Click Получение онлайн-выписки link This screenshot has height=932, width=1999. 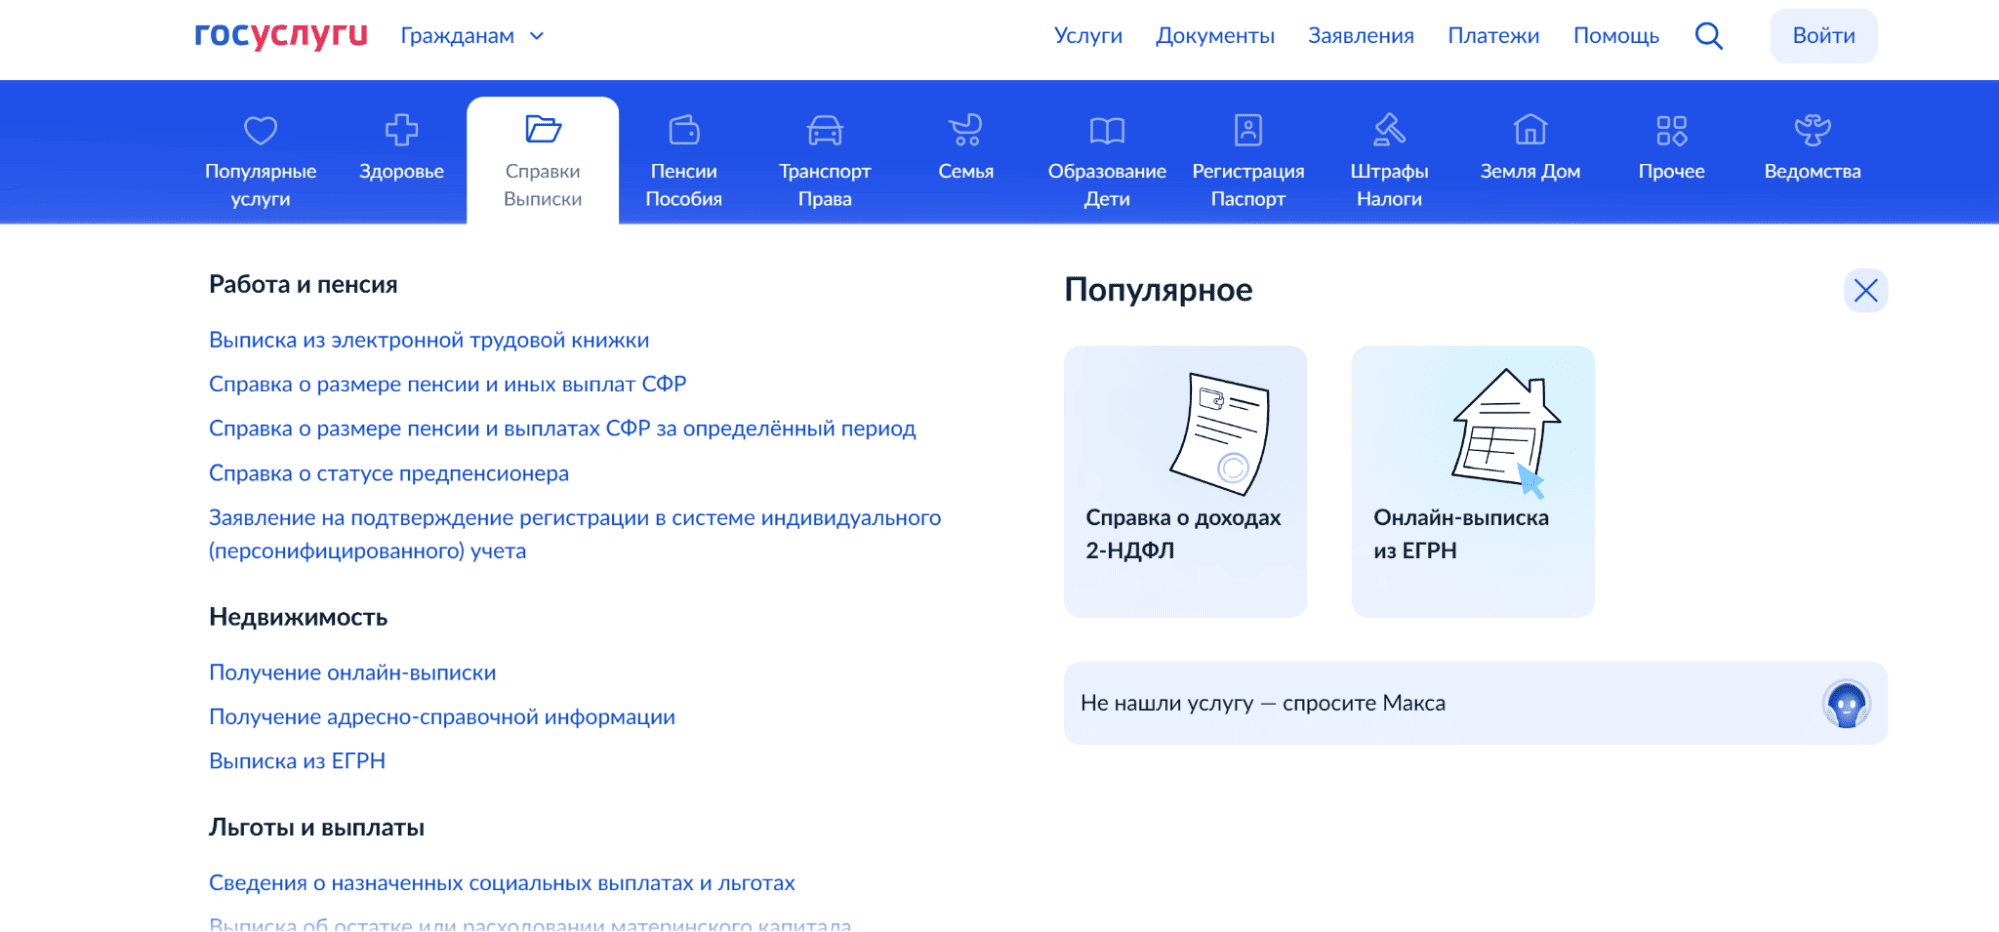(x=352, y=672)
